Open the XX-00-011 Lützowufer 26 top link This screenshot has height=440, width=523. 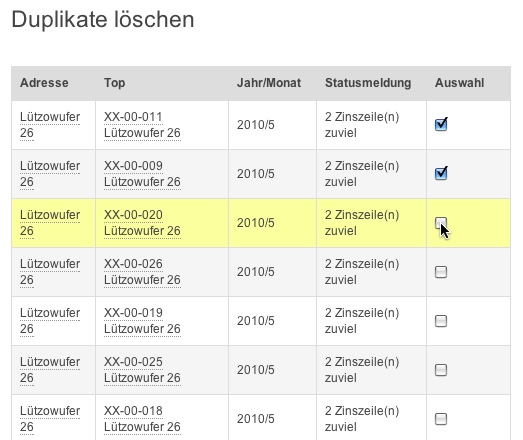click(142, 125)
